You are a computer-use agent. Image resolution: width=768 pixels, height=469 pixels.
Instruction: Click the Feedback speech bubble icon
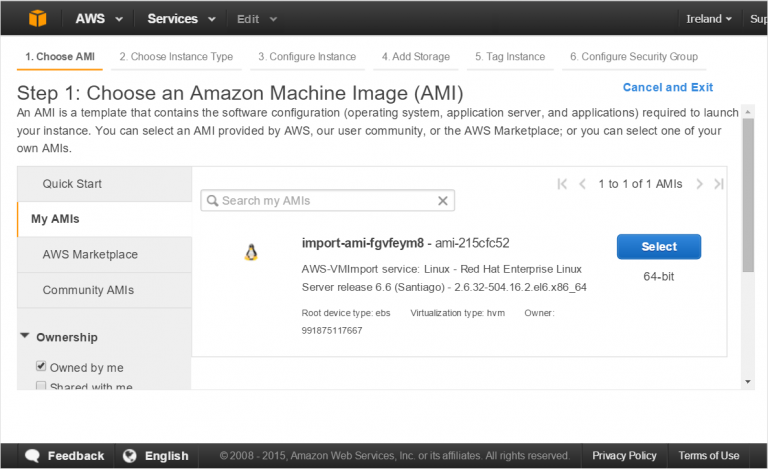point(32,456)
